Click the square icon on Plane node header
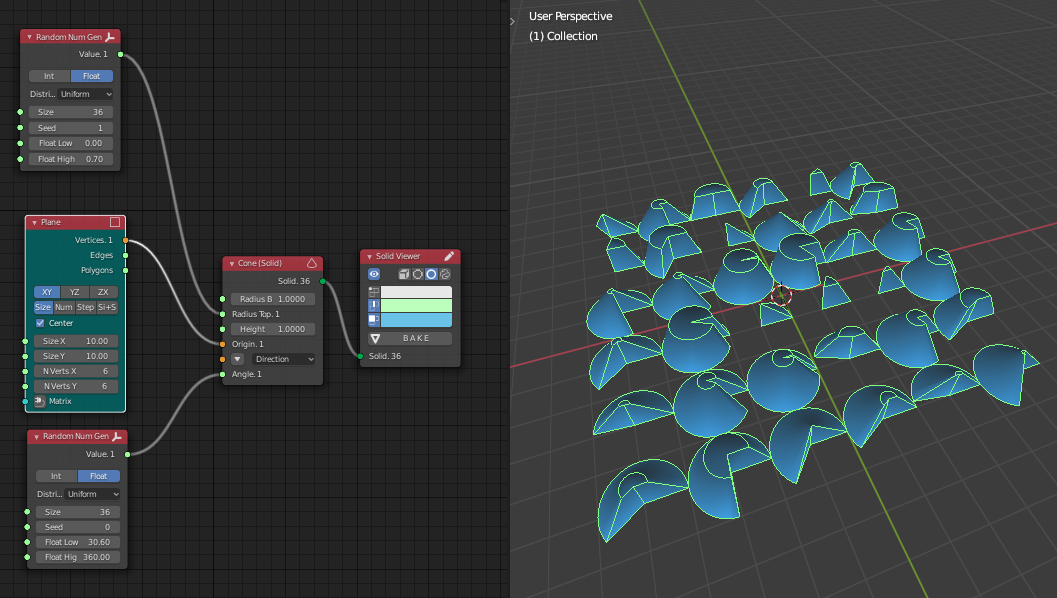 click(x=115, y=222)
